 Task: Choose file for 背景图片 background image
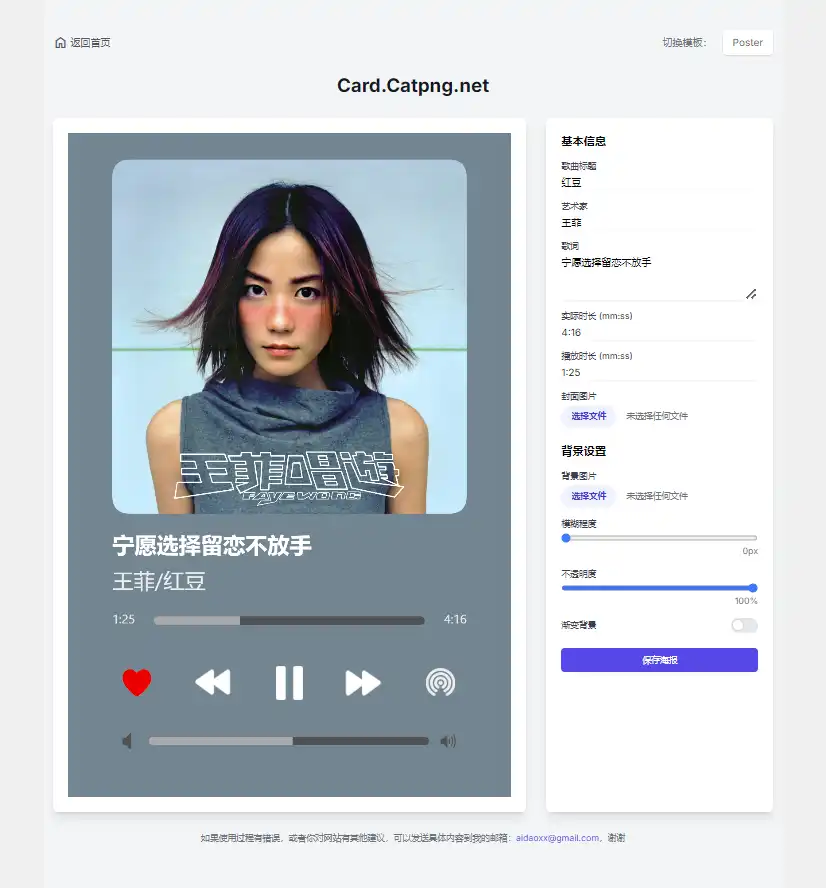pos(588,496)
